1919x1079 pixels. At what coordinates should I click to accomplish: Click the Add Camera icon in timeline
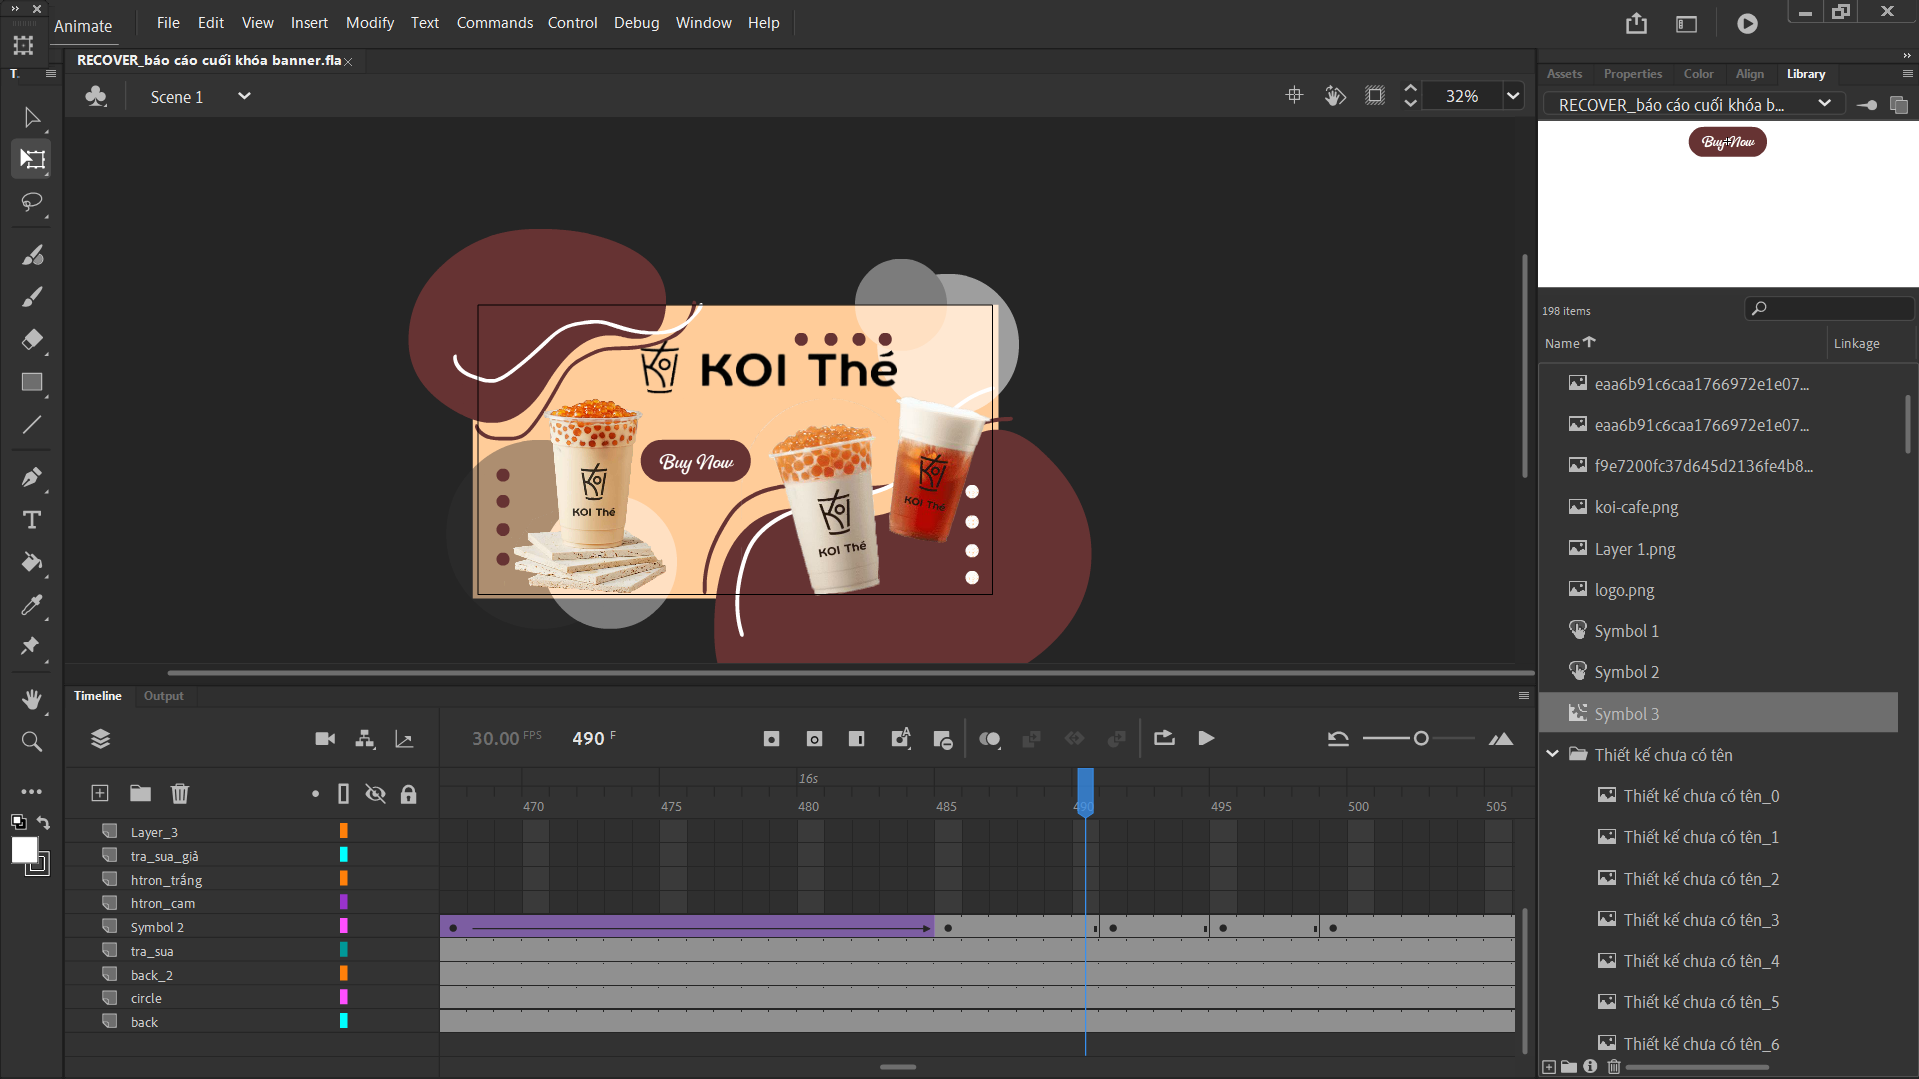pyautogui.click(x=325, y=739)
